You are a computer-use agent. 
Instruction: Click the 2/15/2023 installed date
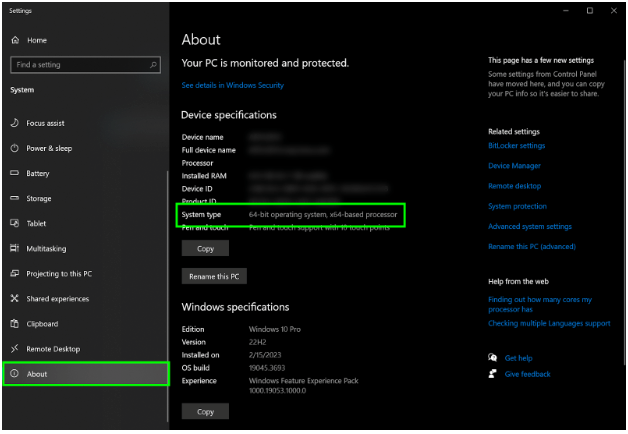point(265,355)
